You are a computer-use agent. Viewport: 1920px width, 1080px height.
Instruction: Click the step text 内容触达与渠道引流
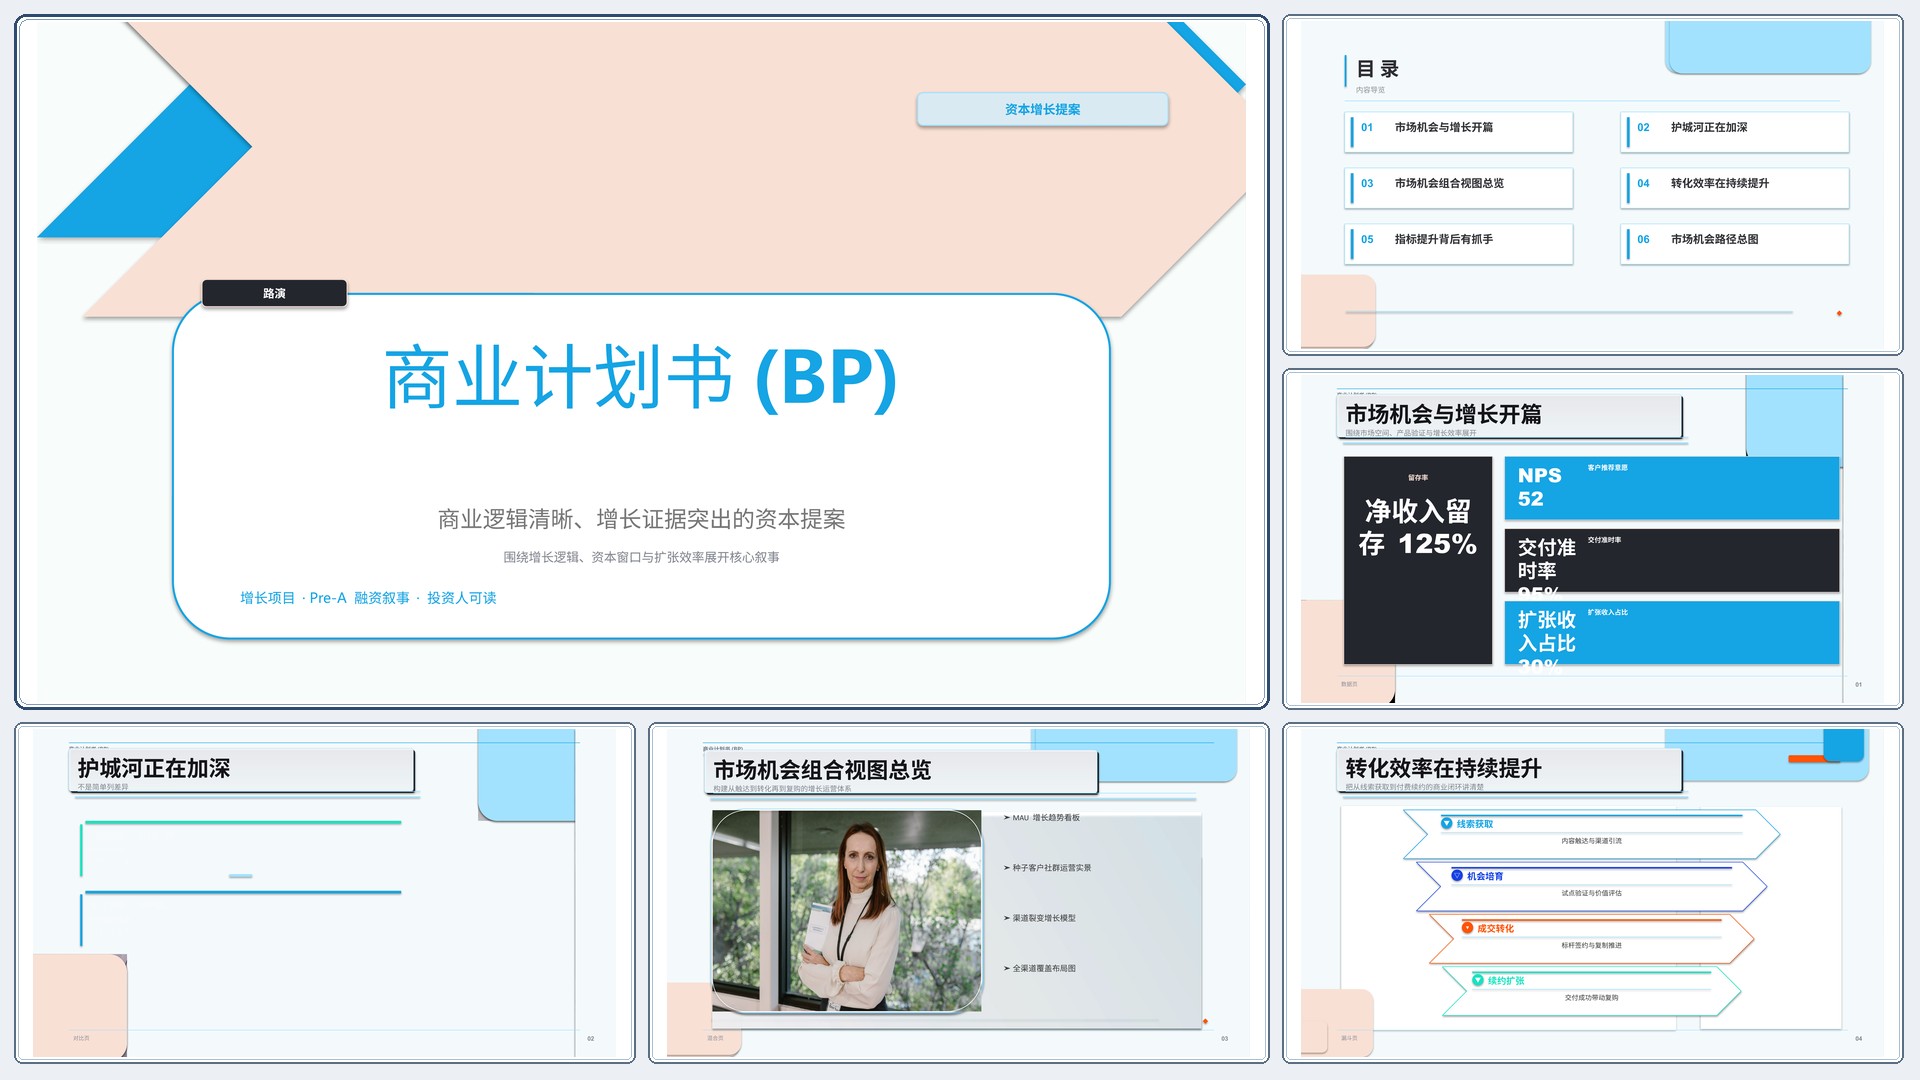coord(1591,841)
